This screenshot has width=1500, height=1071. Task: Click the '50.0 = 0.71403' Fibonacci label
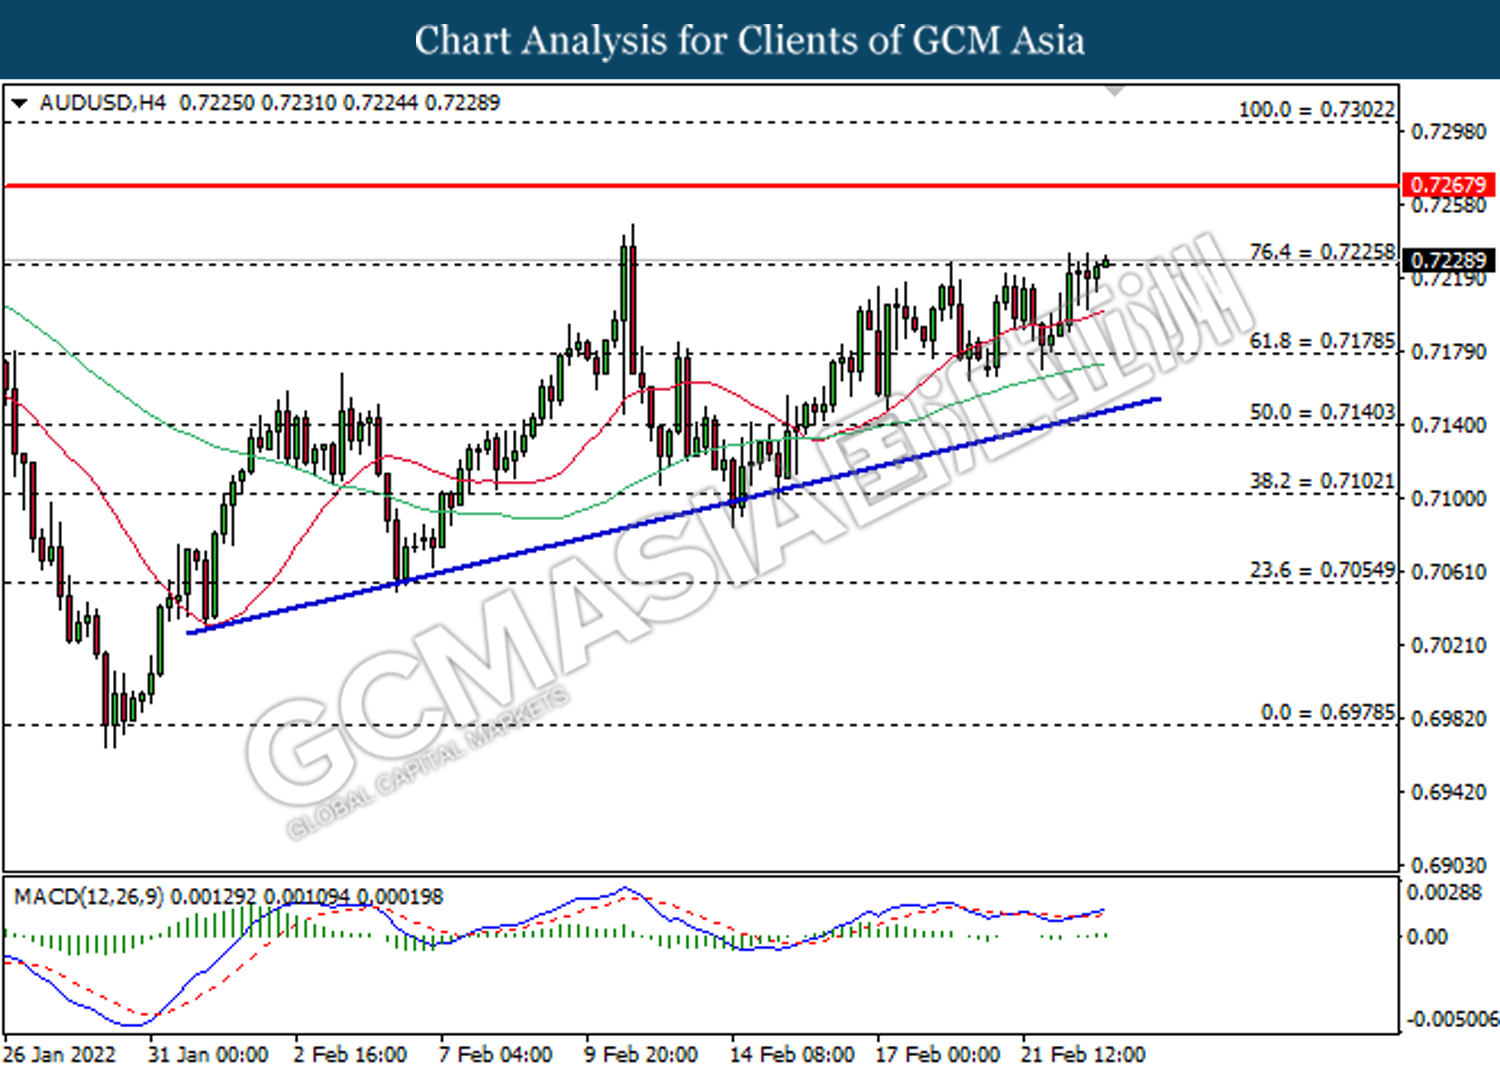(1322, 412)
